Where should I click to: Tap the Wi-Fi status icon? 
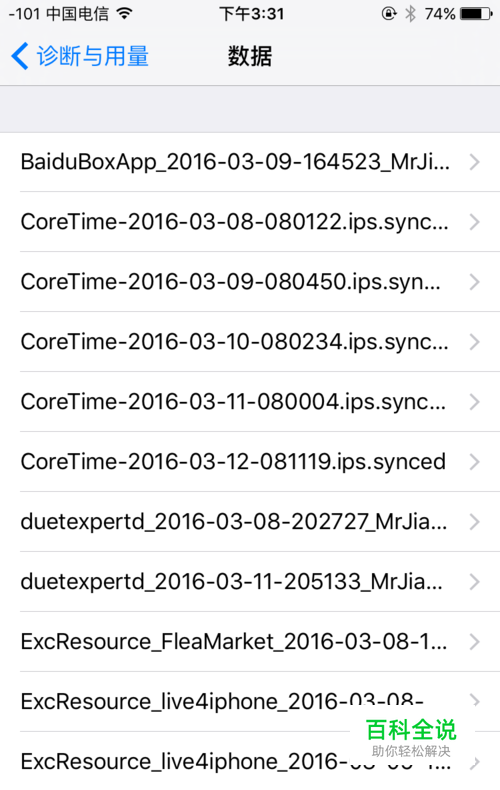coord(124,13)
